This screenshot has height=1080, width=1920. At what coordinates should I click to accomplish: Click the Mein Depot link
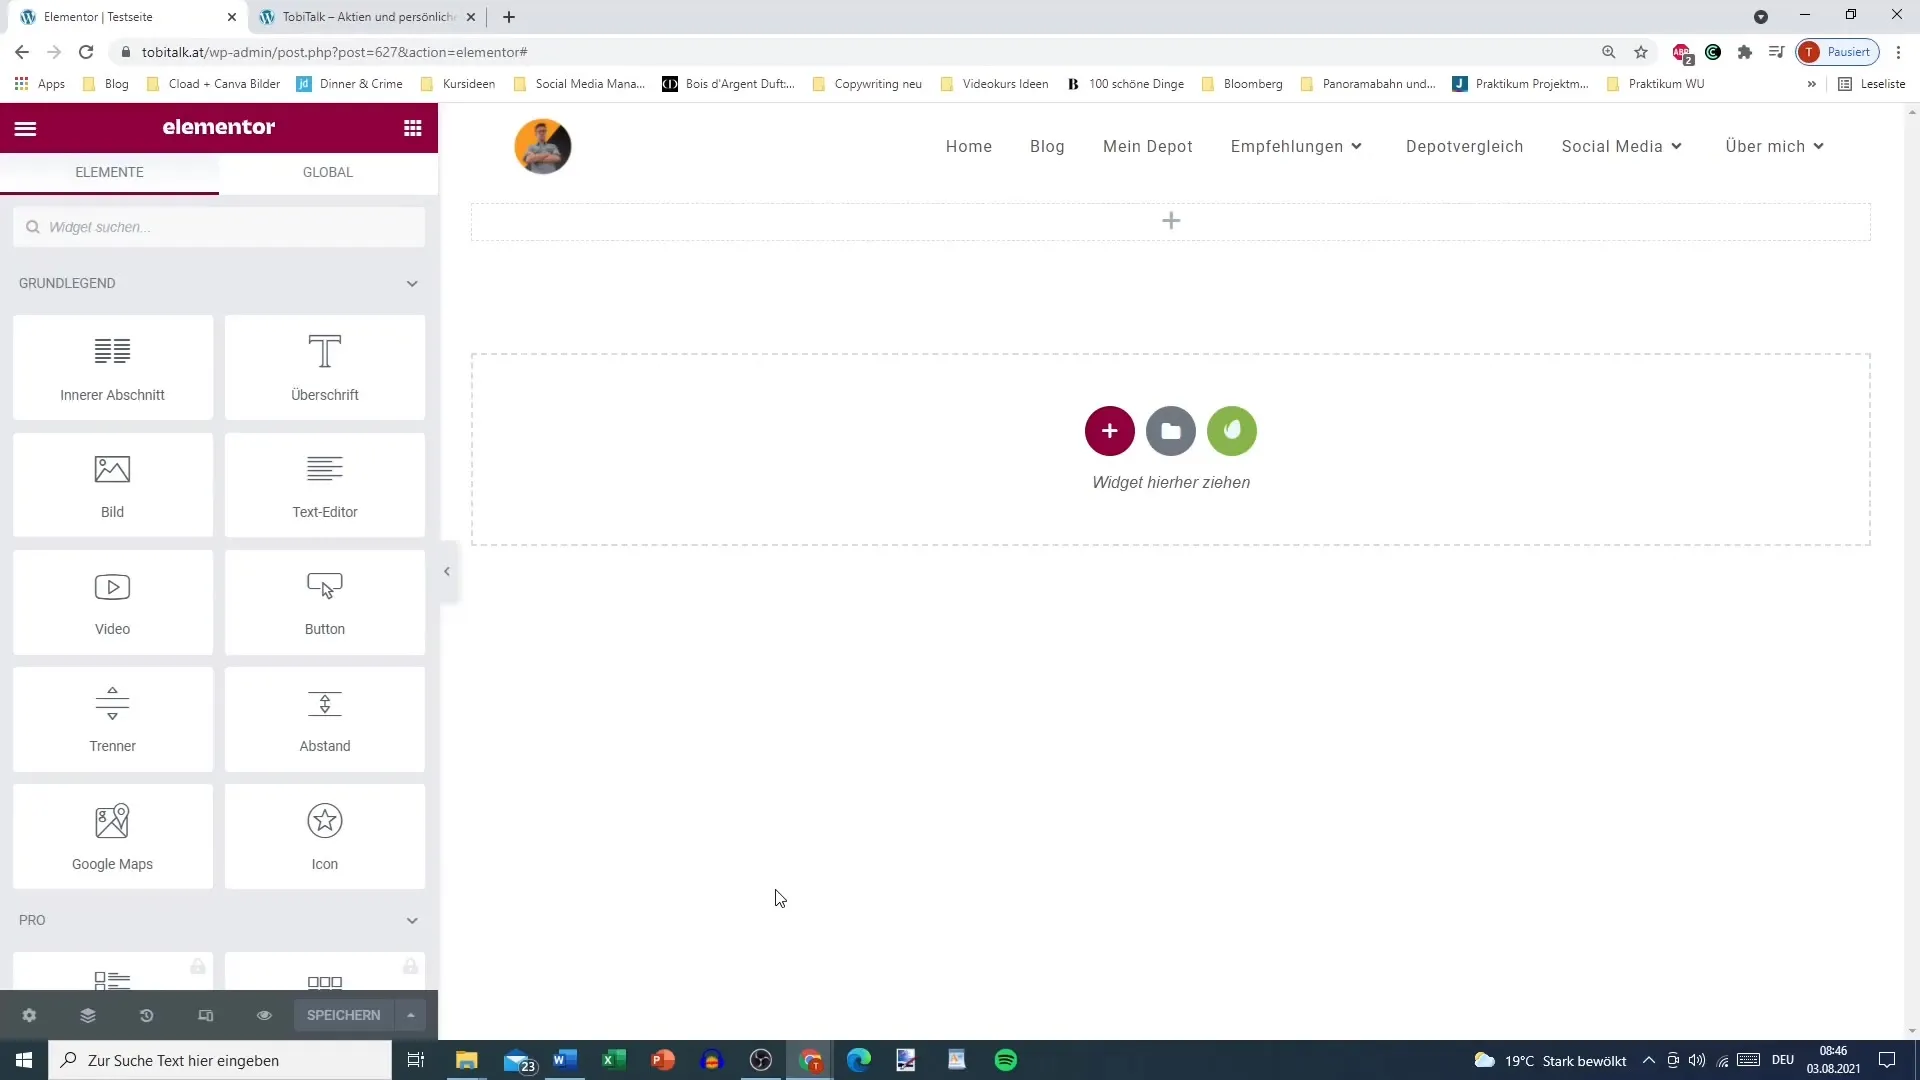(x=1147, y=146)
